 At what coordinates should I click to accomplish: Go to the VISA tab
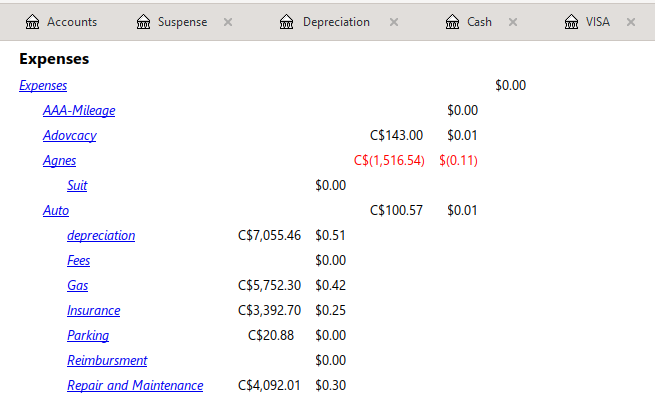coord(597,22)
